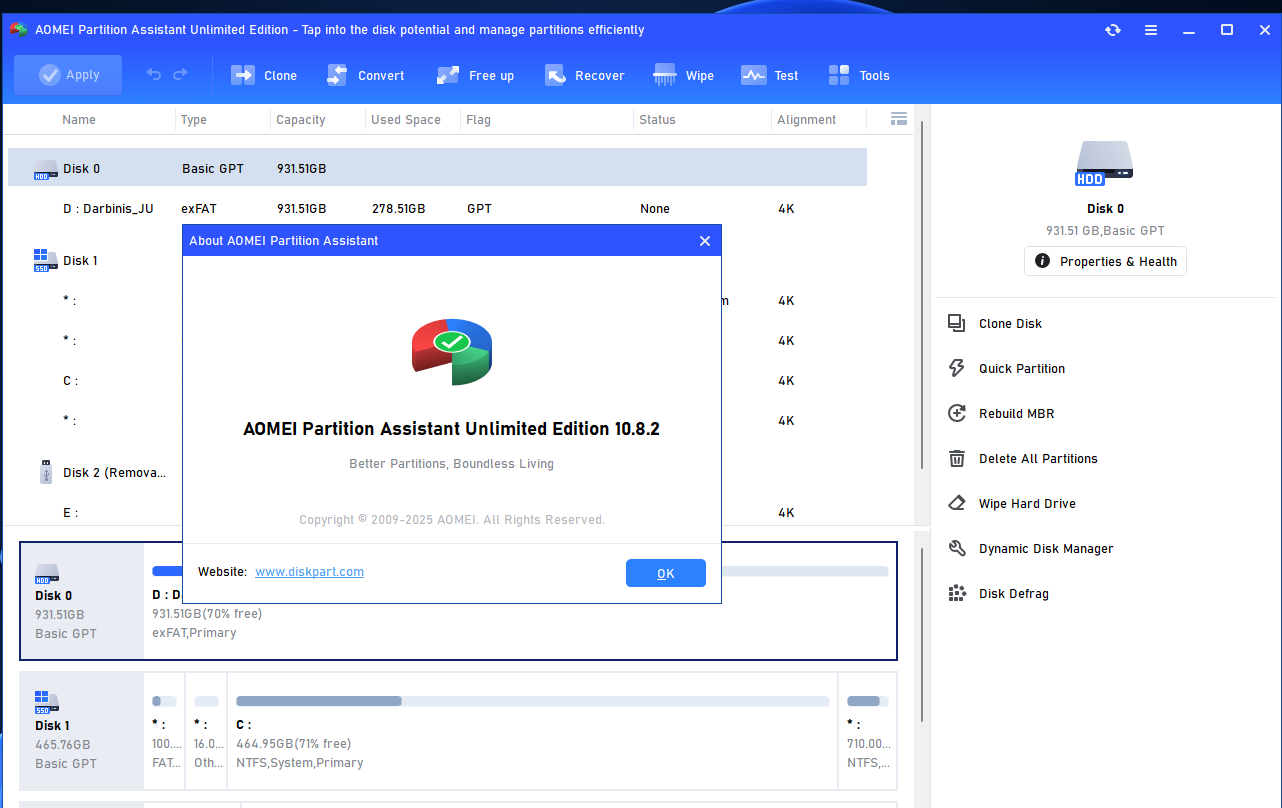This screenshot has height=808, width=1282.
Task: Sort by the Used Space column header
Action: pos(406,120)
